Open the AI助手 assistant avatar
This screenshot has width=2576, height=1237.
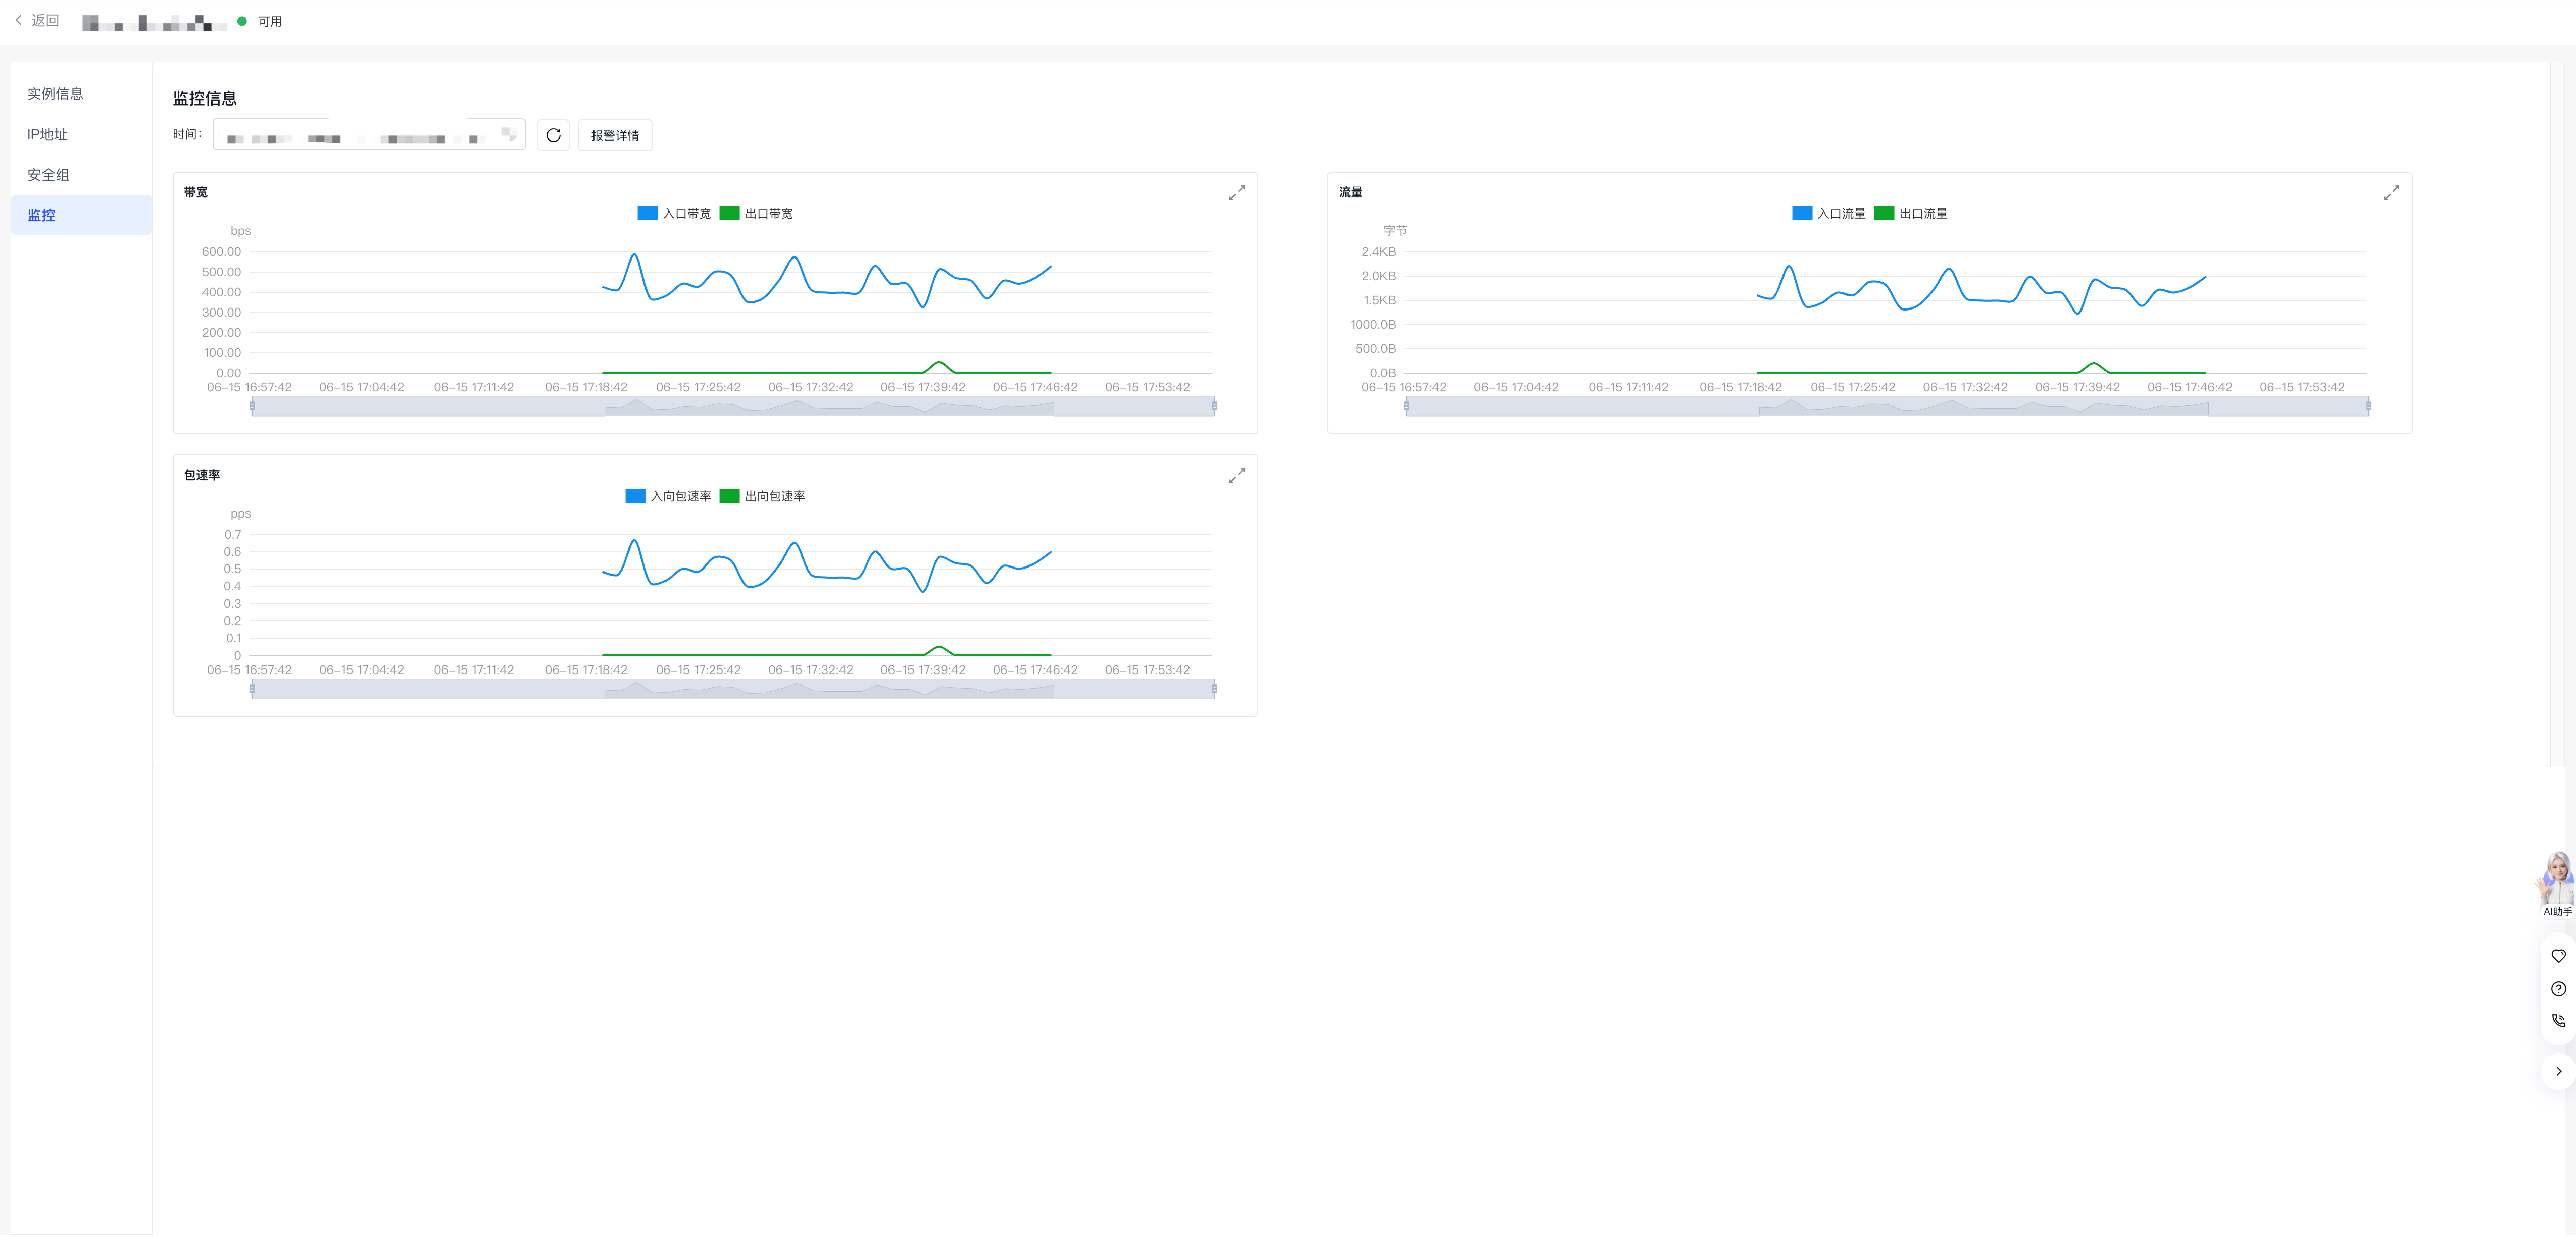click(2558, 884)
